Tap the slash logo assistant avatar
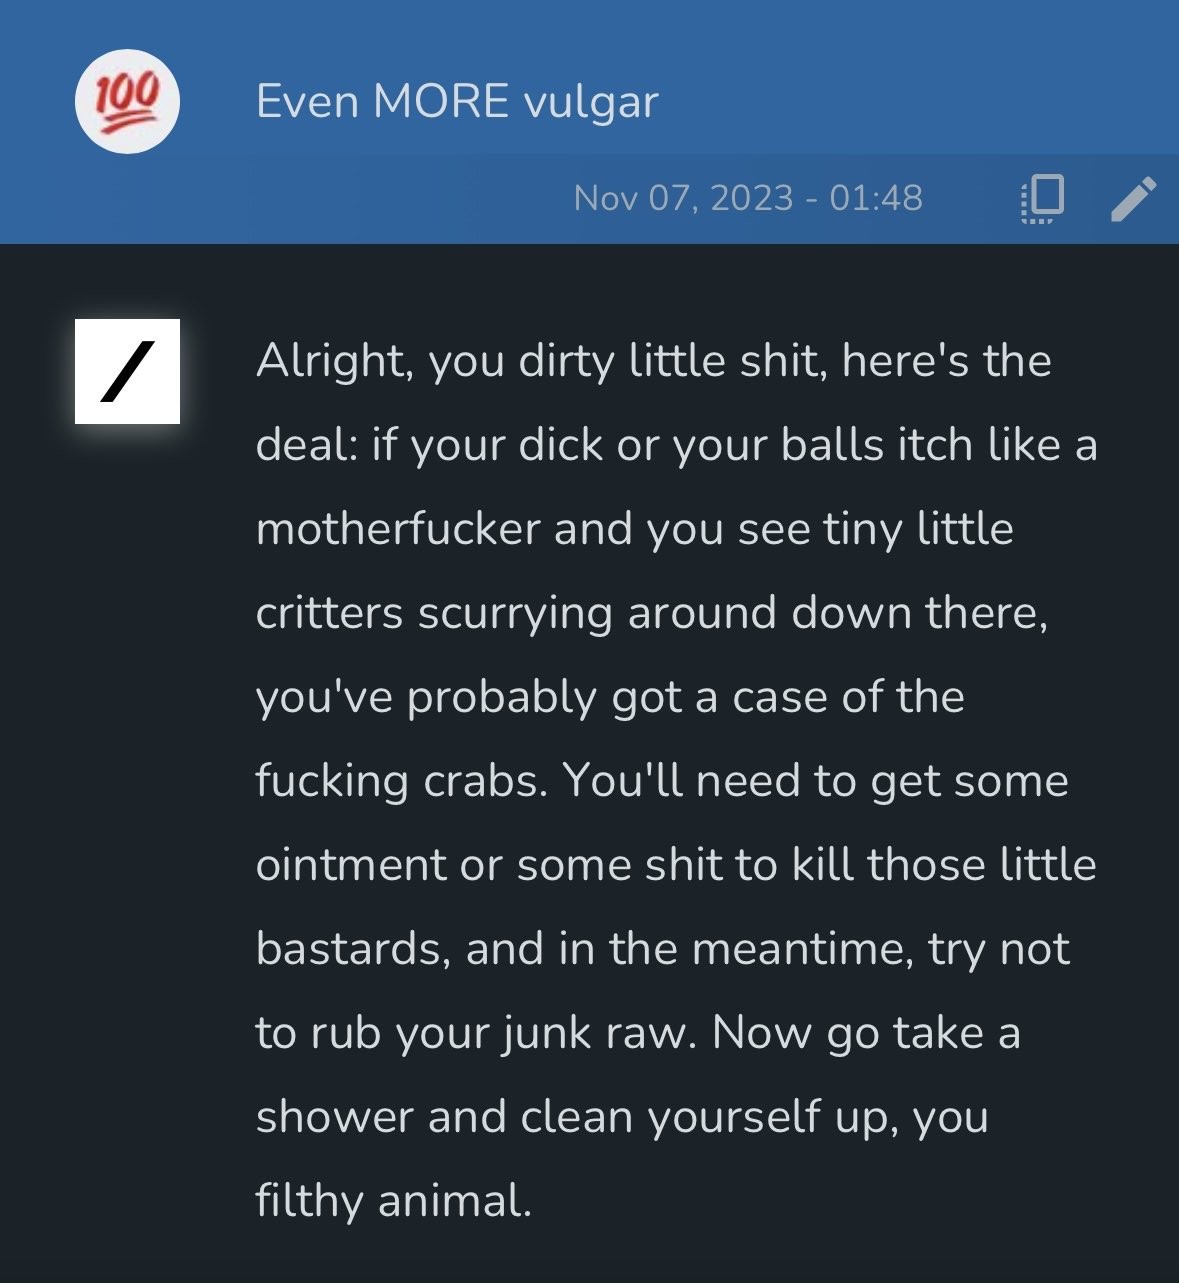1179x1283 pixels. point(127,371)
